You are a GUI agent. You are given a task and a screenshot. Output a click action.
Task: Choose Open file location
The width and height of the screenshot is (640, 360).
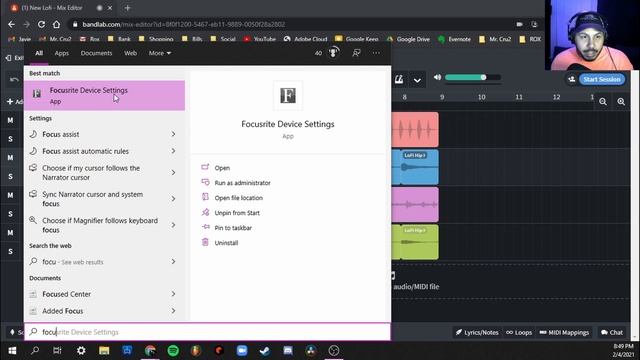(x=239, y=198)
